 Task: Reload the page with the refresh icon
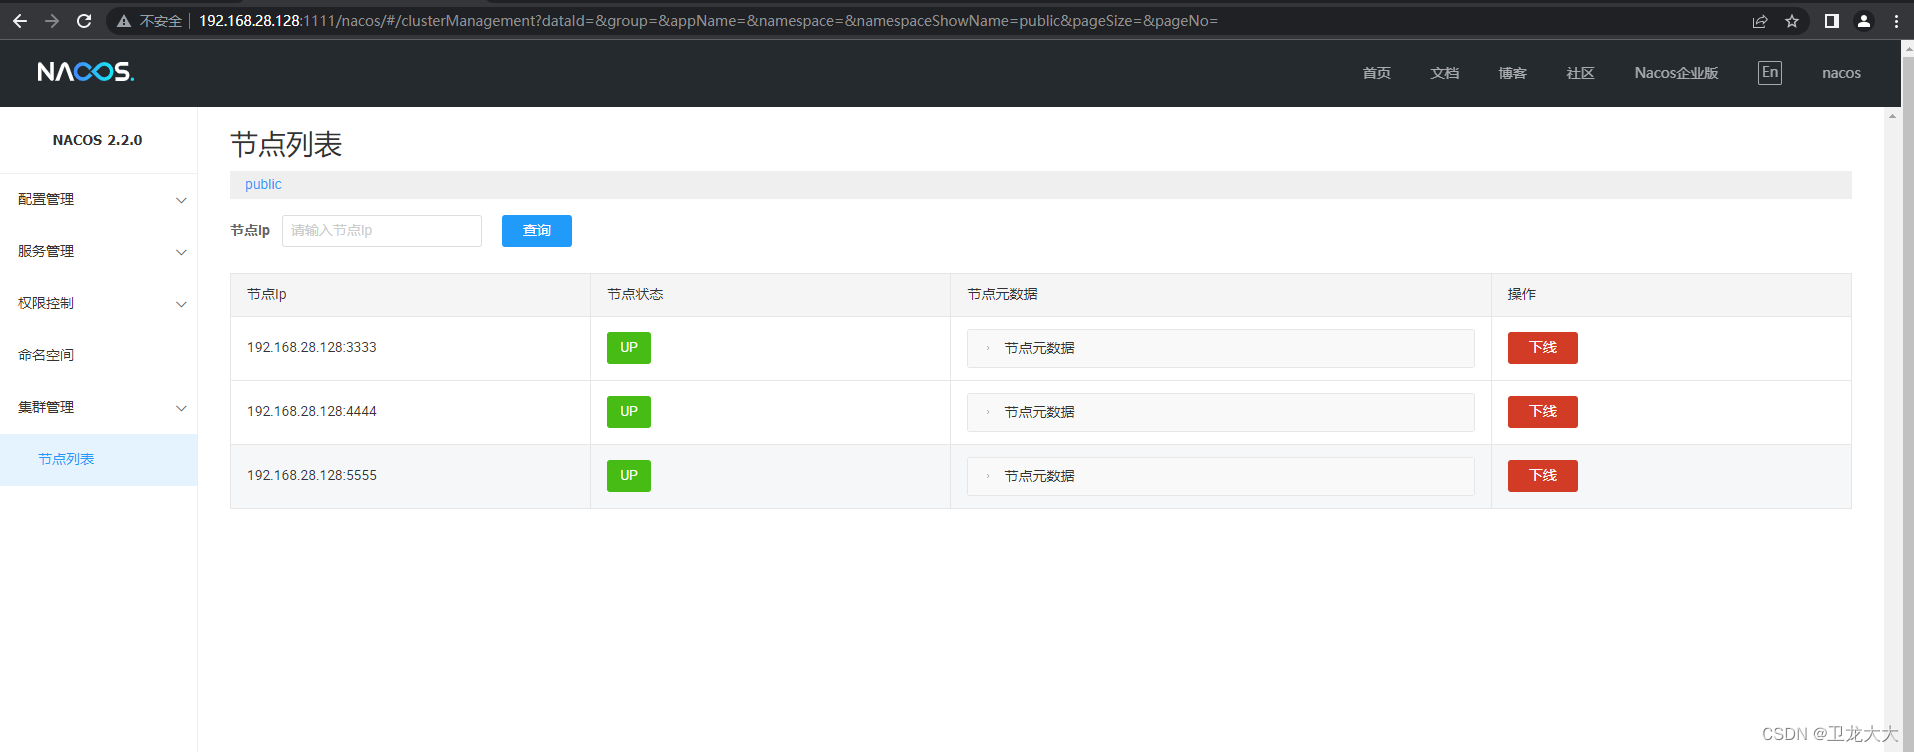[84, 21]
